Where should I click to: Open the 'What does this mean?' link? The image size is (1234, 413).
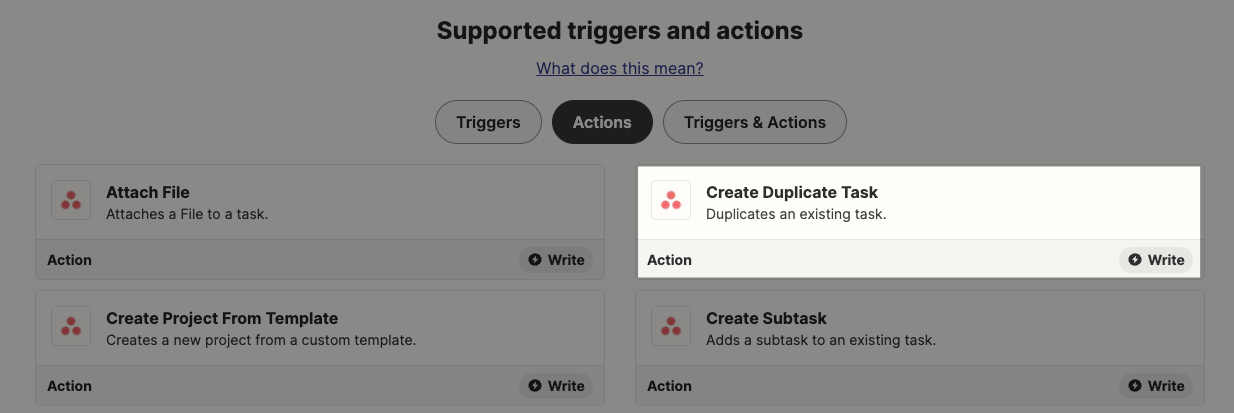(620, 68)
